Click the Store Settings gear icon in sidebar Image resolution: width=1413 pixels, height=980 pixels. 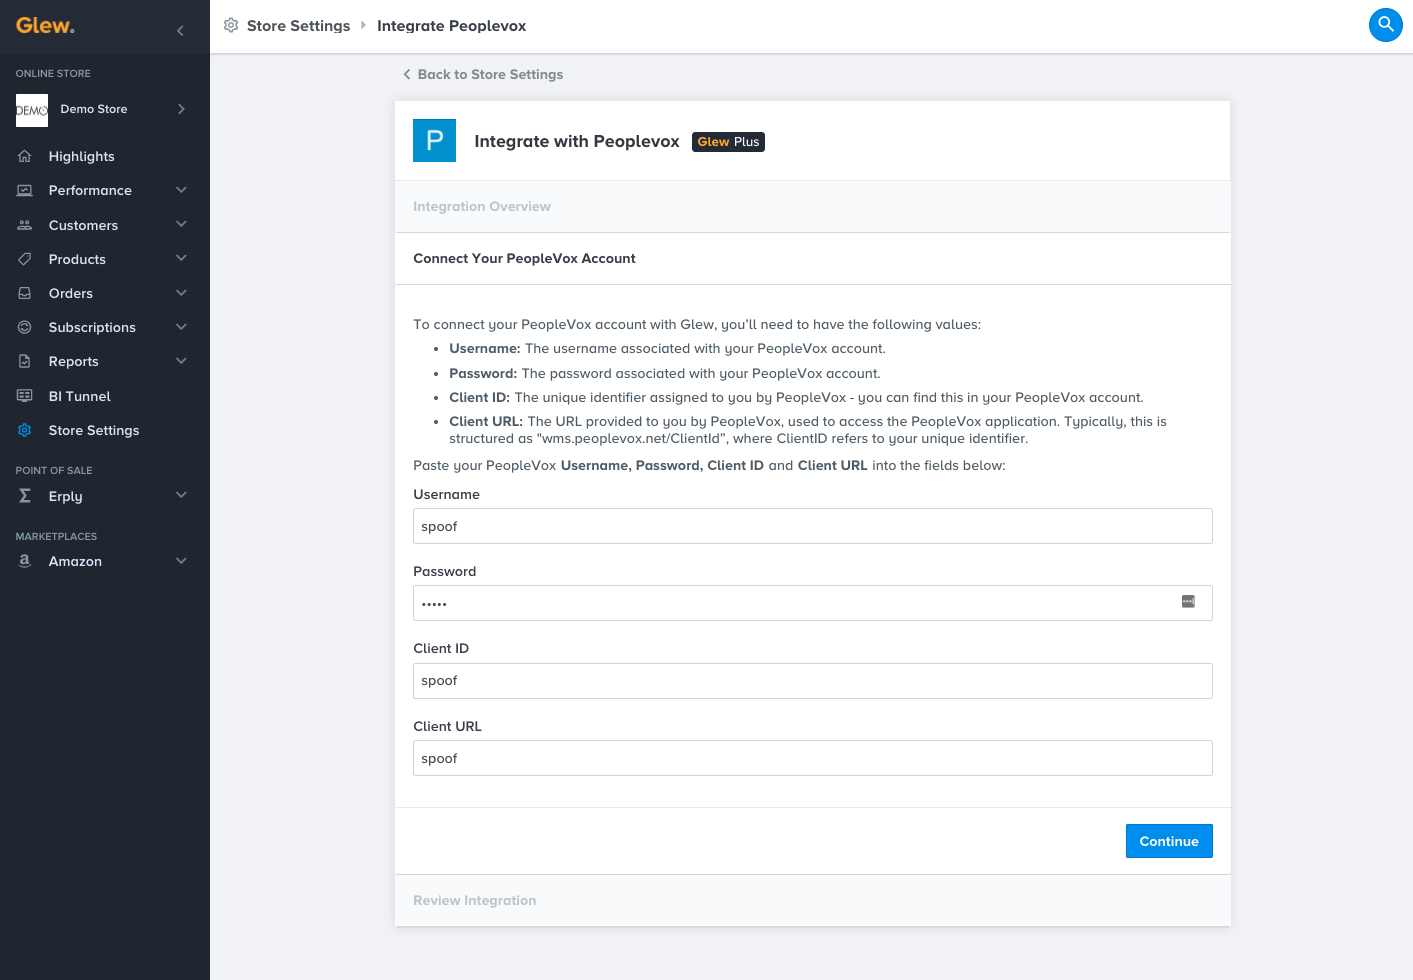click(25, 430)
